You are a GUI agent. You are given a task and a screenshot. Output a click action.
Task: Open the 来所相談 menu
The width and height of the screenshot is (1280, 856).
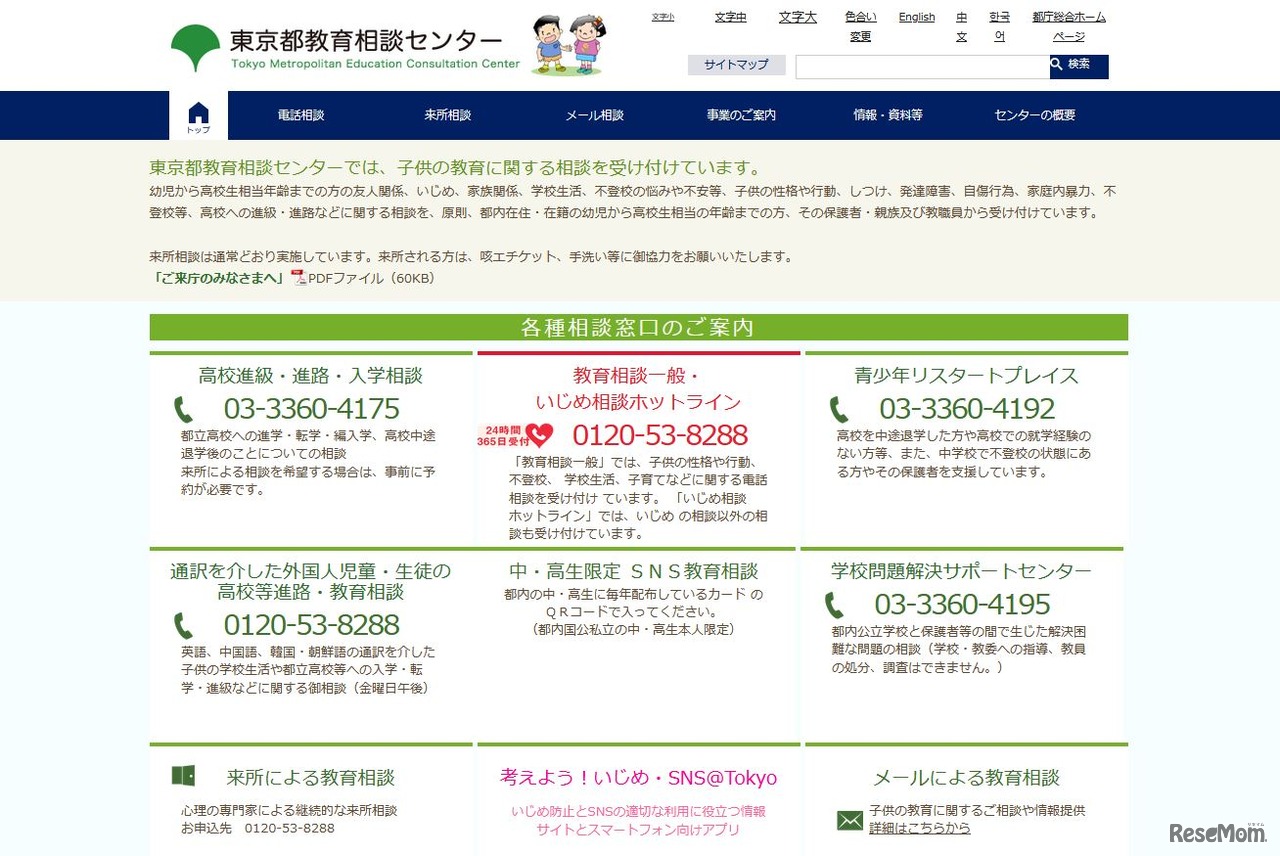[x=447, y=115]
